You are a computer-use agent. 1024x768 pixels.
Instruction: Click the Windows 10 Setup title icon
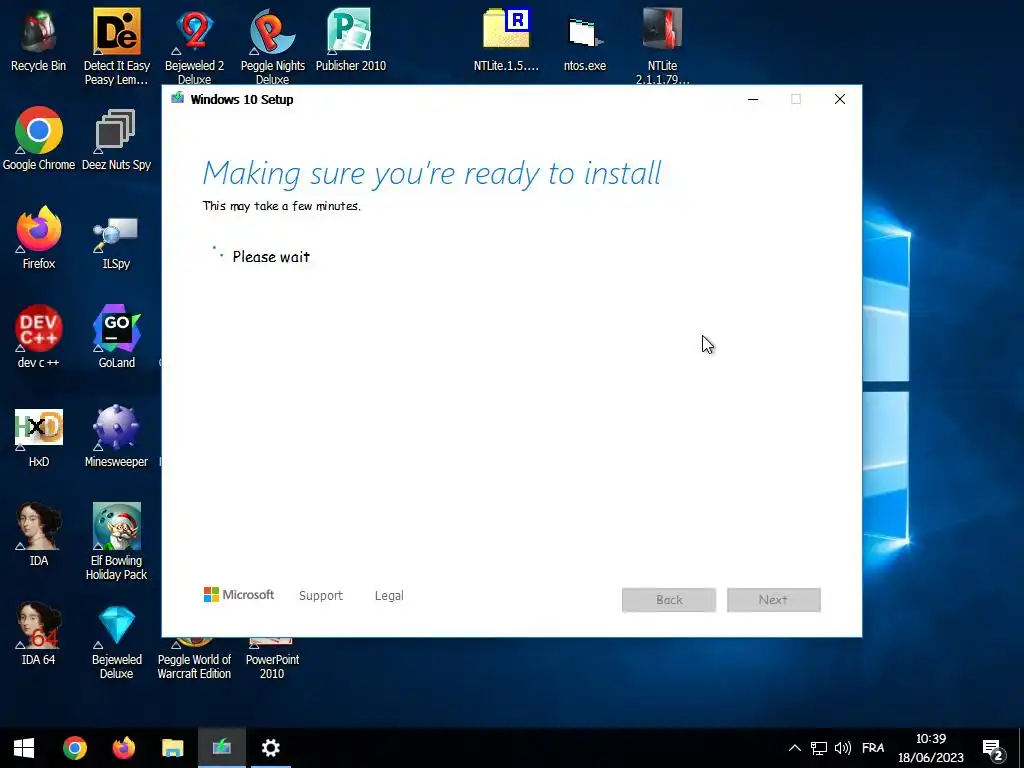[177, 99]
